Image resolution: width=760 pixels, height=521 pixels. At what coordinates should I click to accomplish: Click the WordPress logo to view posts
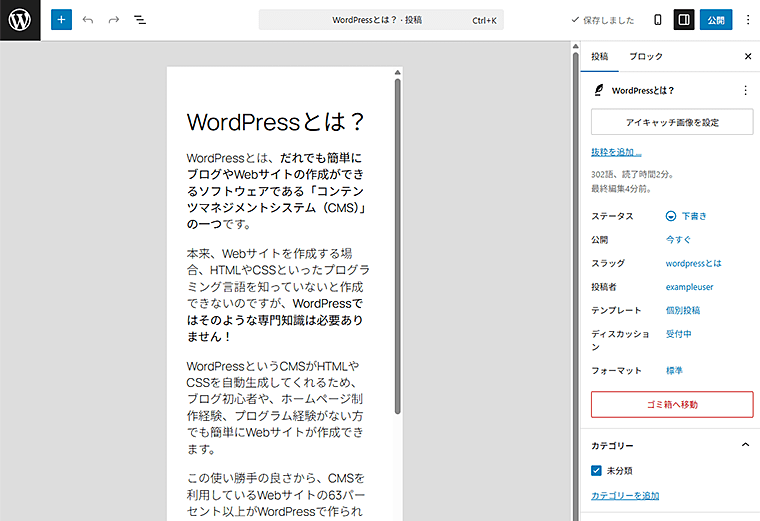pos(20,20)
